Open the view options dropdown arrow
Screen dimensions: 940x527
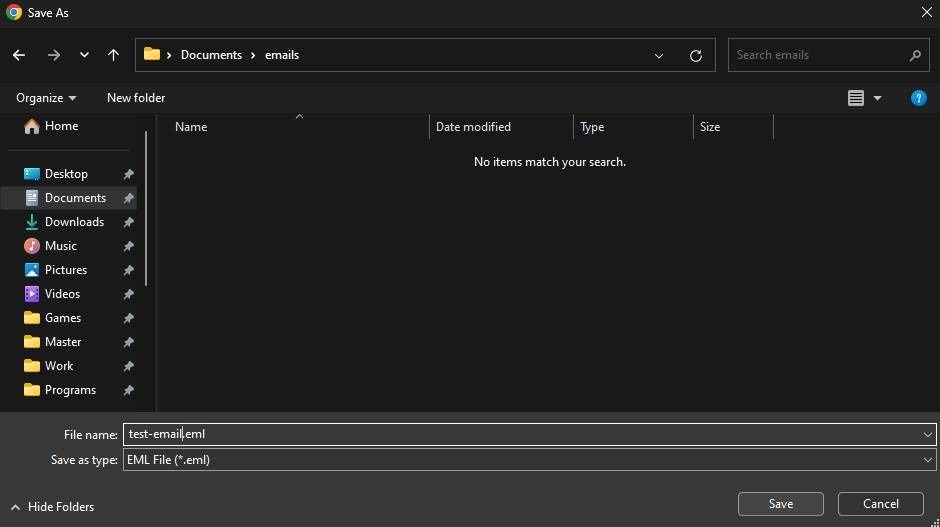pos(877,98)
